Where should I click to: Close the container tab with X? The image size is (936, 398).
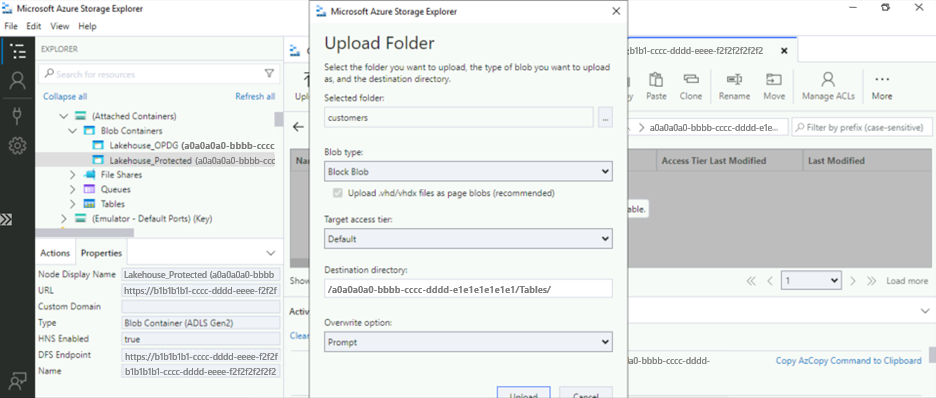tap(784, 51)
